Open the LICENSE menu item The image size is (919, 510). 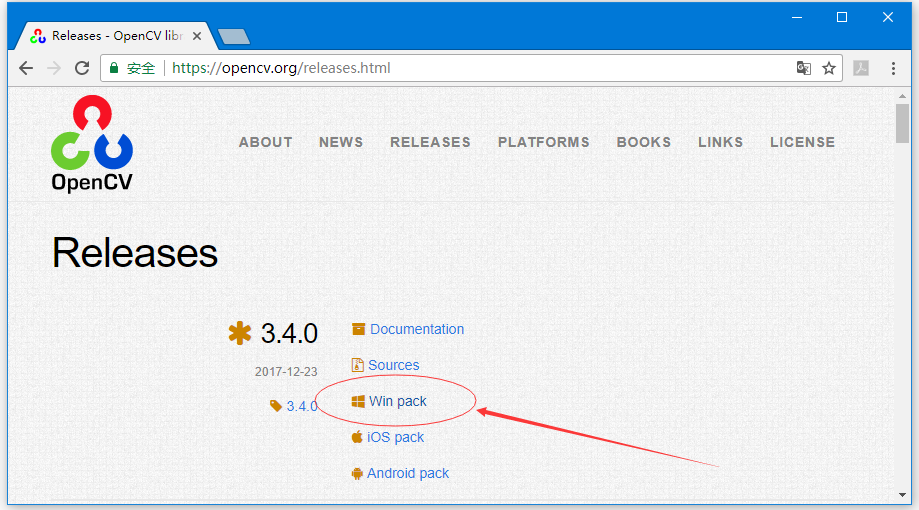click(x=802, y=142)
